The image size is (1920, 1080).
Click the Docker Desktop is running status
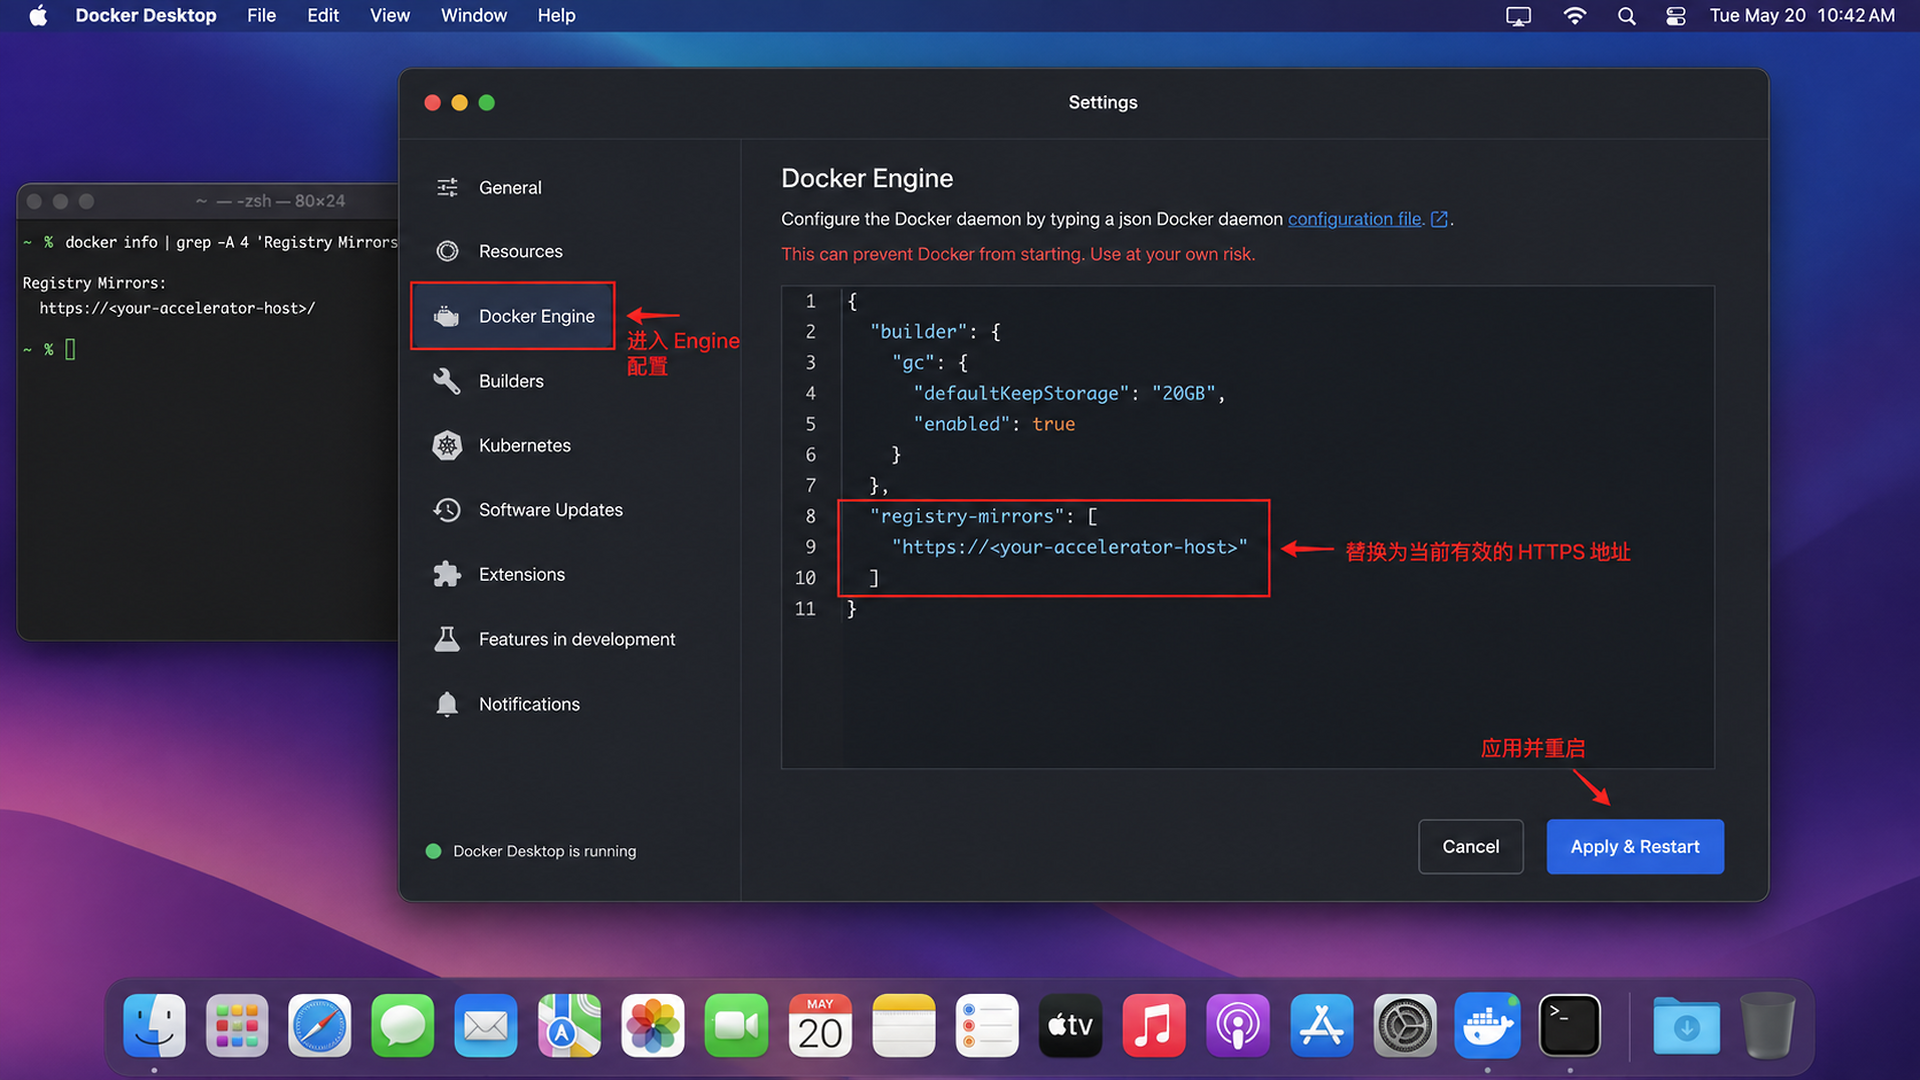(544, 851)
